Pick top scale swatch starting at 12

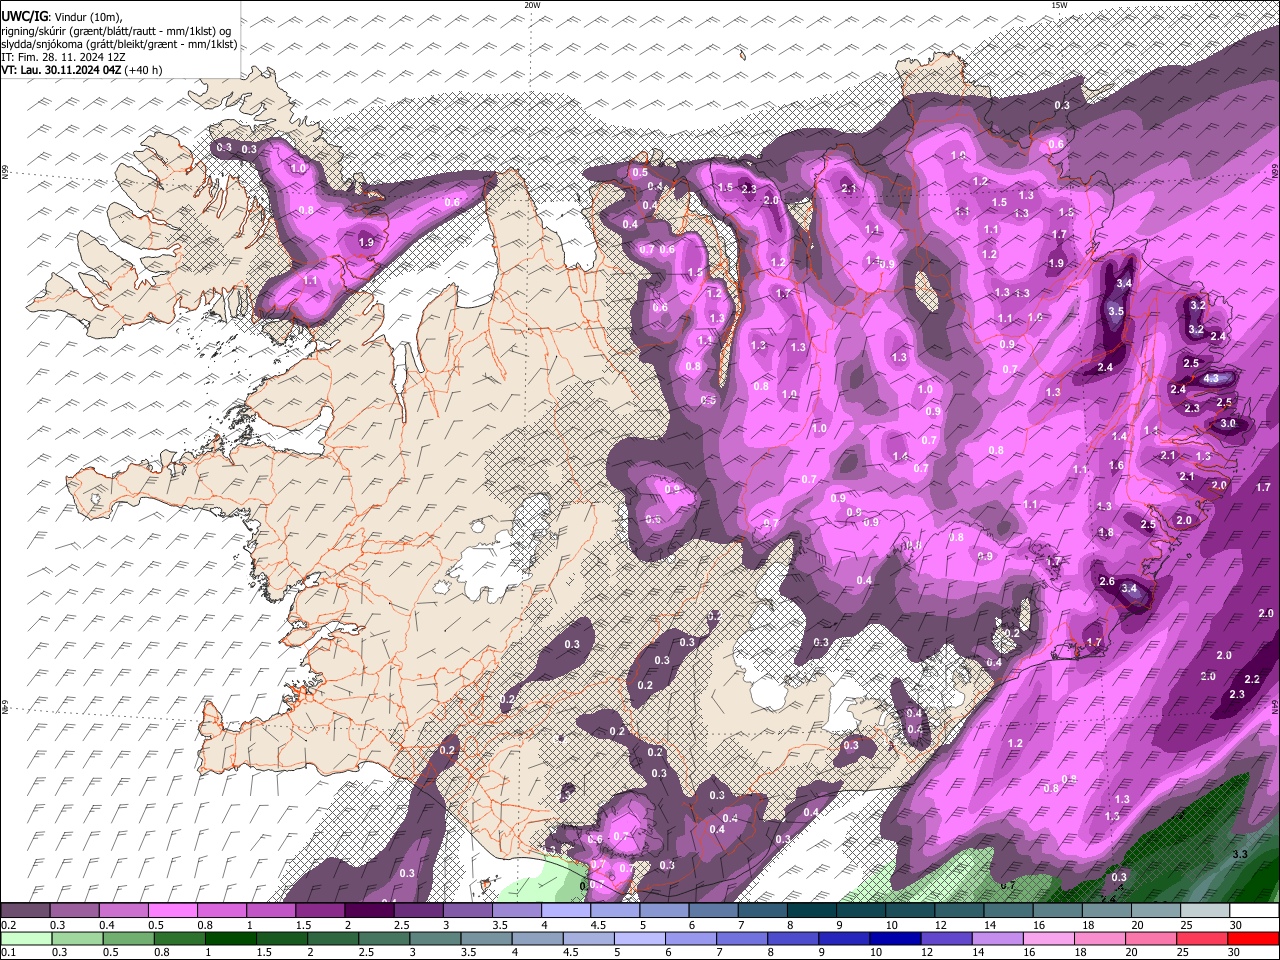tap(960, 911)
